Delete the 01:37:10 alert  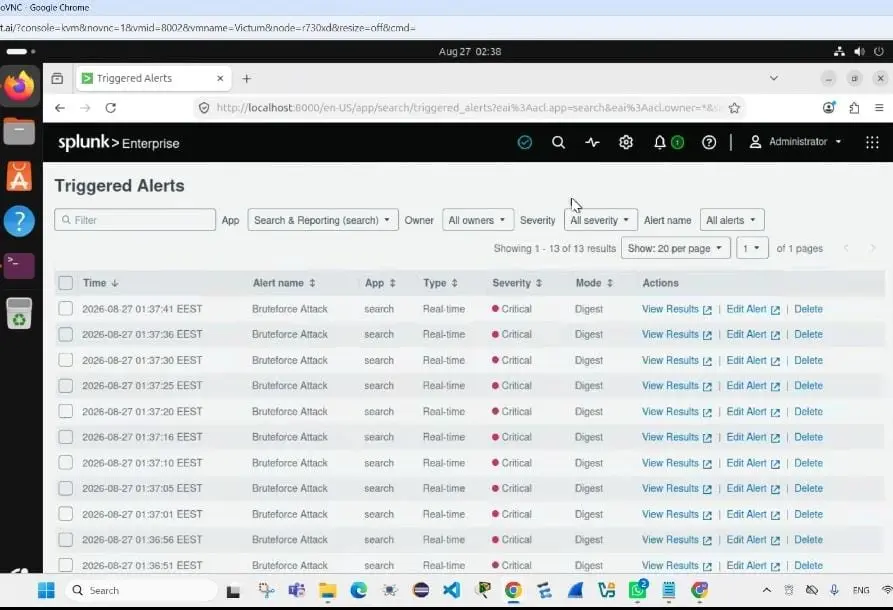coord(808,462)
